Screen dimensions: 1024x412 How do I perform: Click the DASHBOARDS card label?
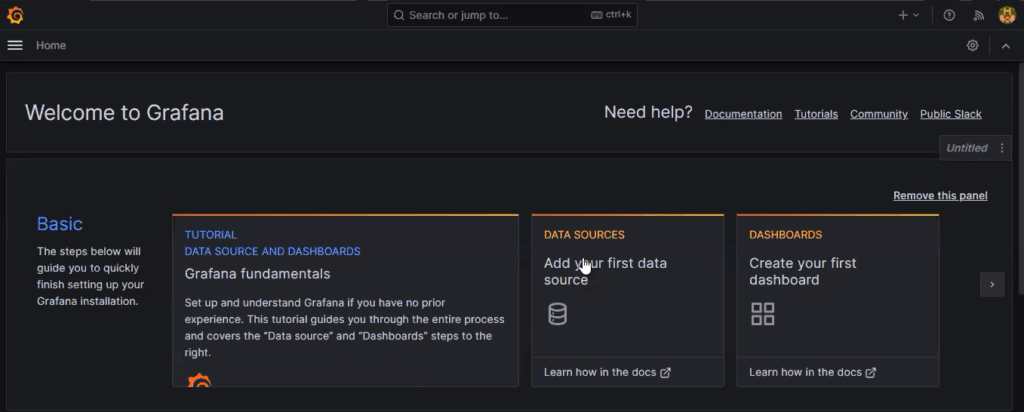click(785, 234)
